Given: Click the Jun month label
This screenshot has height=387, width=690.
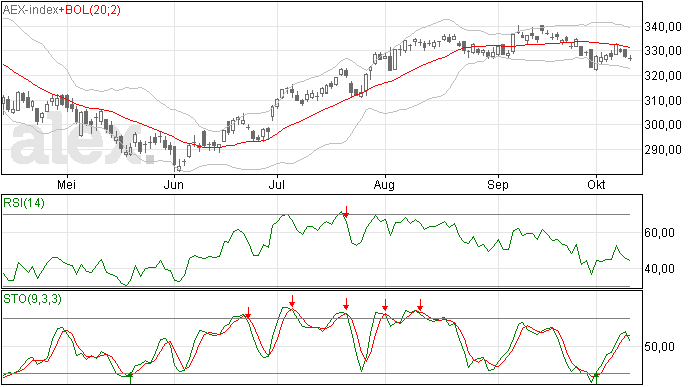Looking at the screenshot, I should coord(173,184).
